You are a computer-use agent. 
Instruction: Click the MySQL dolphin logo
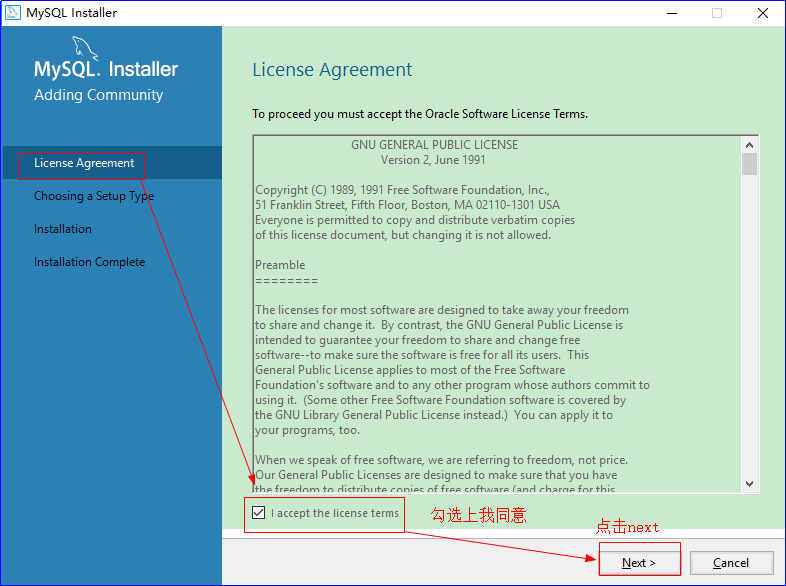pos(86,49)
